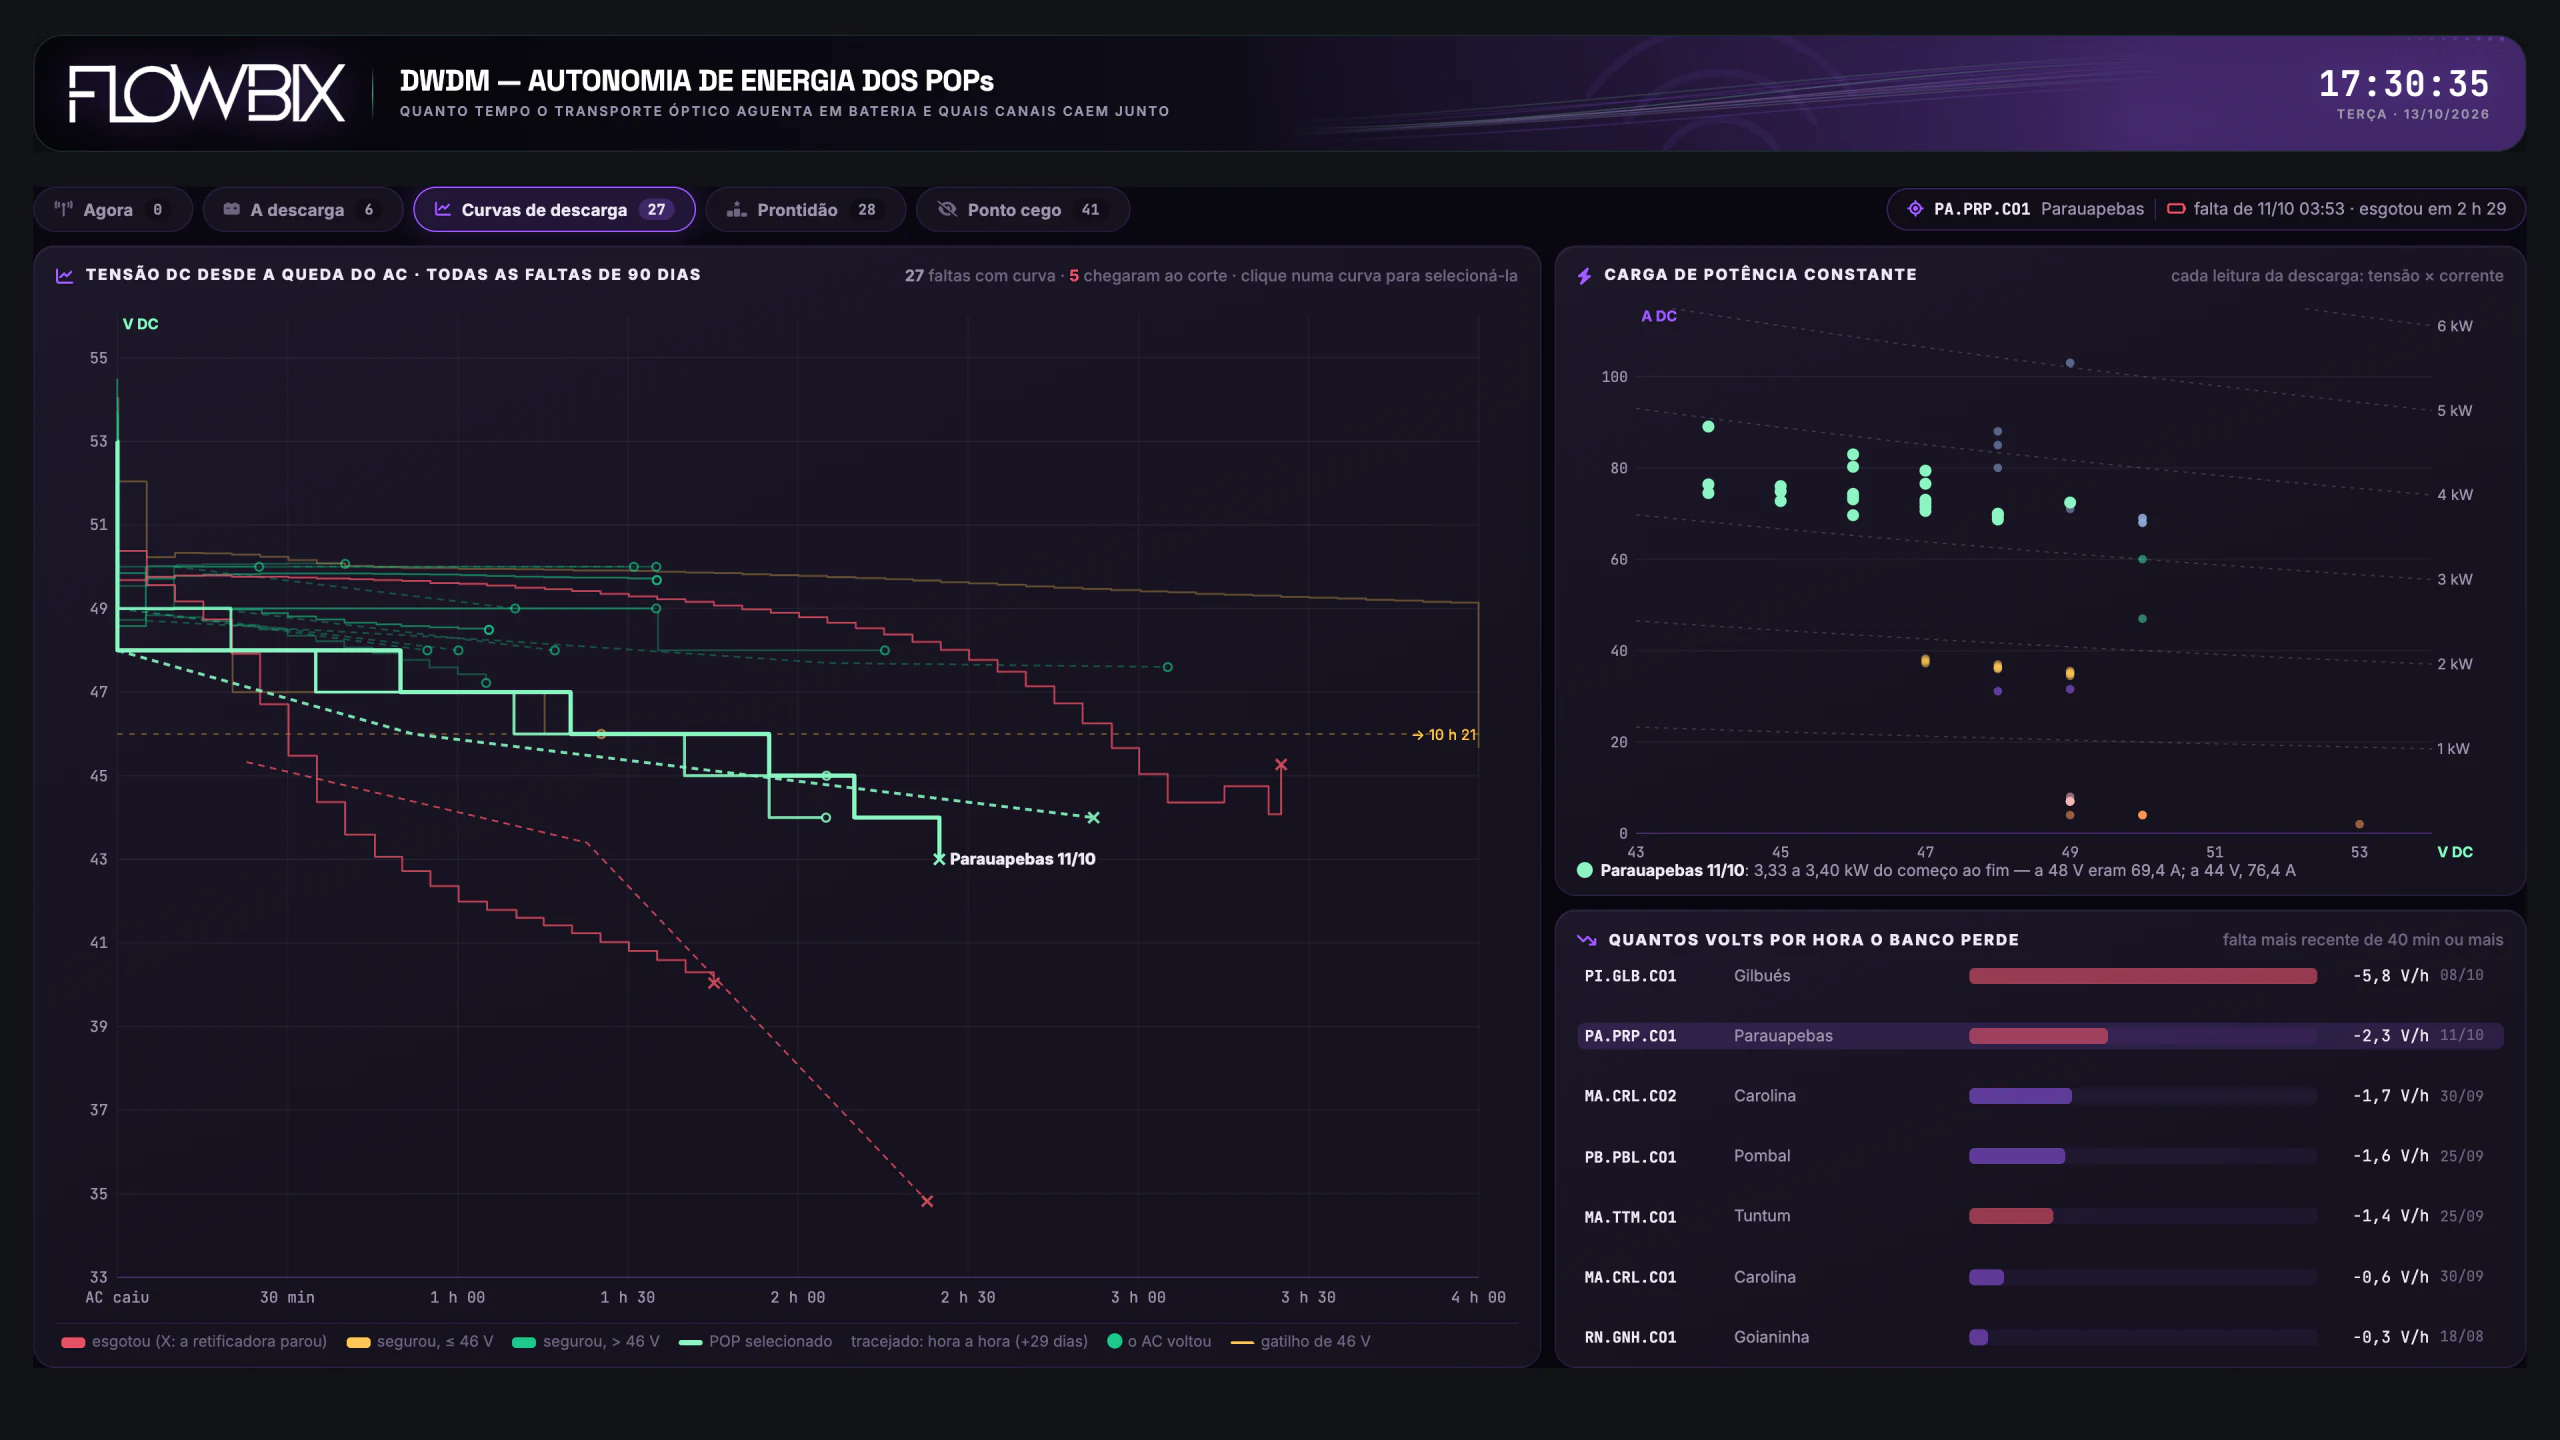The height and width of the screenshot is (1440, 2560).
Task: Select the Curvas de descarga tab
Action: coord(554,209)
